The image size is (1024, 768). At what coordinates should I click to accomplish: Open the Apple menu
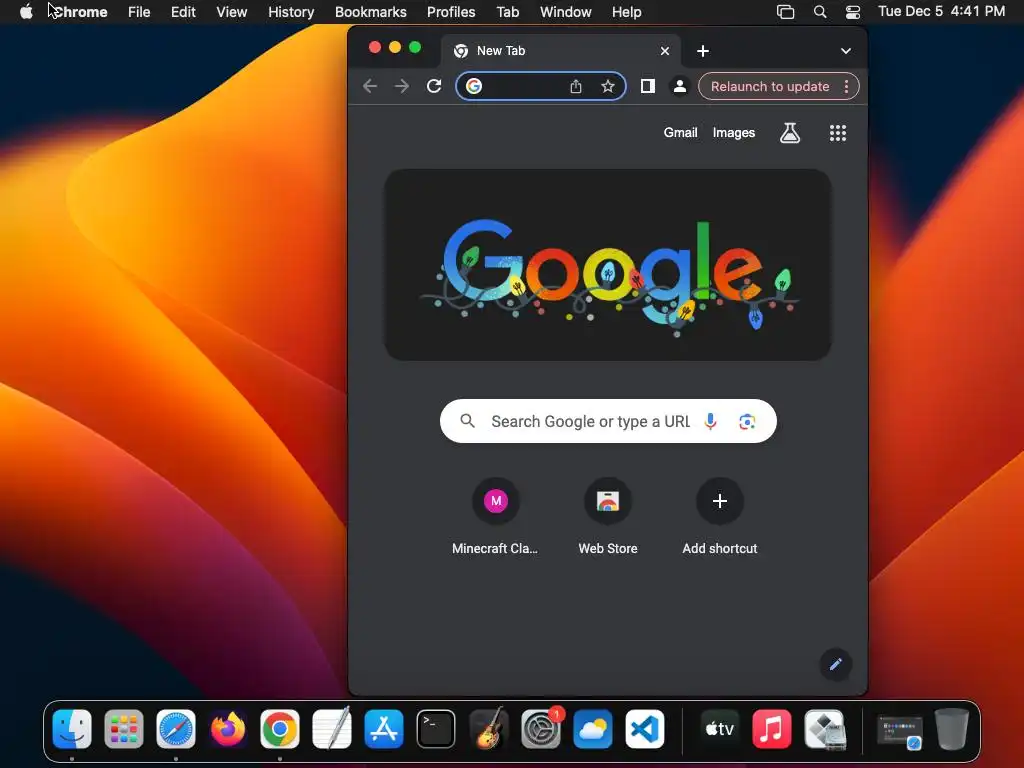pyautogui.click(x=26, y=12)
